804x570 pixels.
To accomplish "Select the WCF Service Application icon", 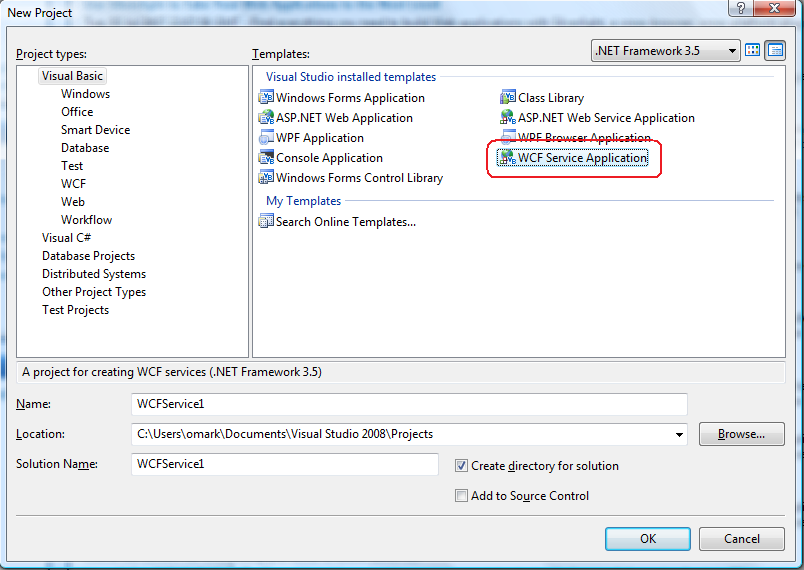I will click(x=508, y=158).
